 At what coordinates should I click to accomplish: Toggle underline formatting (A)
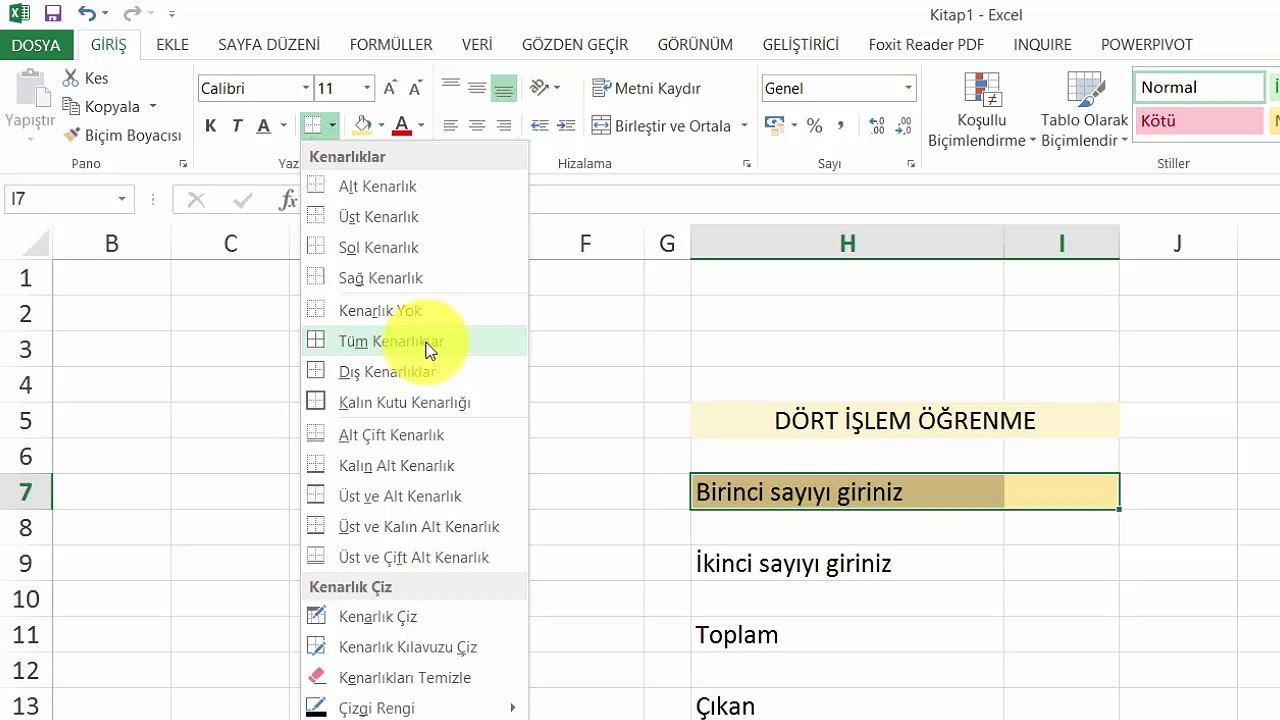[x=263, y=125]
